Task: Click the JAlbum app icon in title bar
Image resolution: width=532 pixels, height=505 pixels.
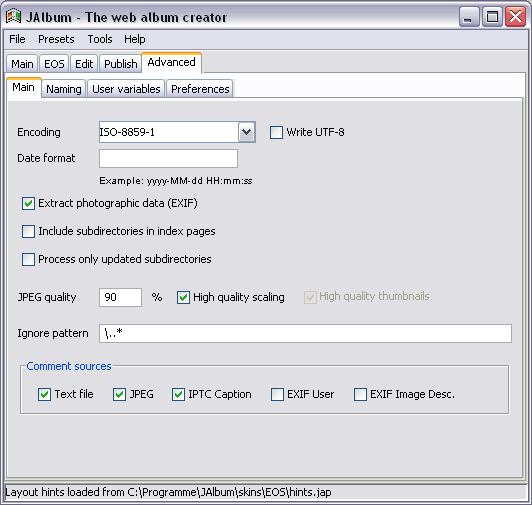Action: coord(14,17)
